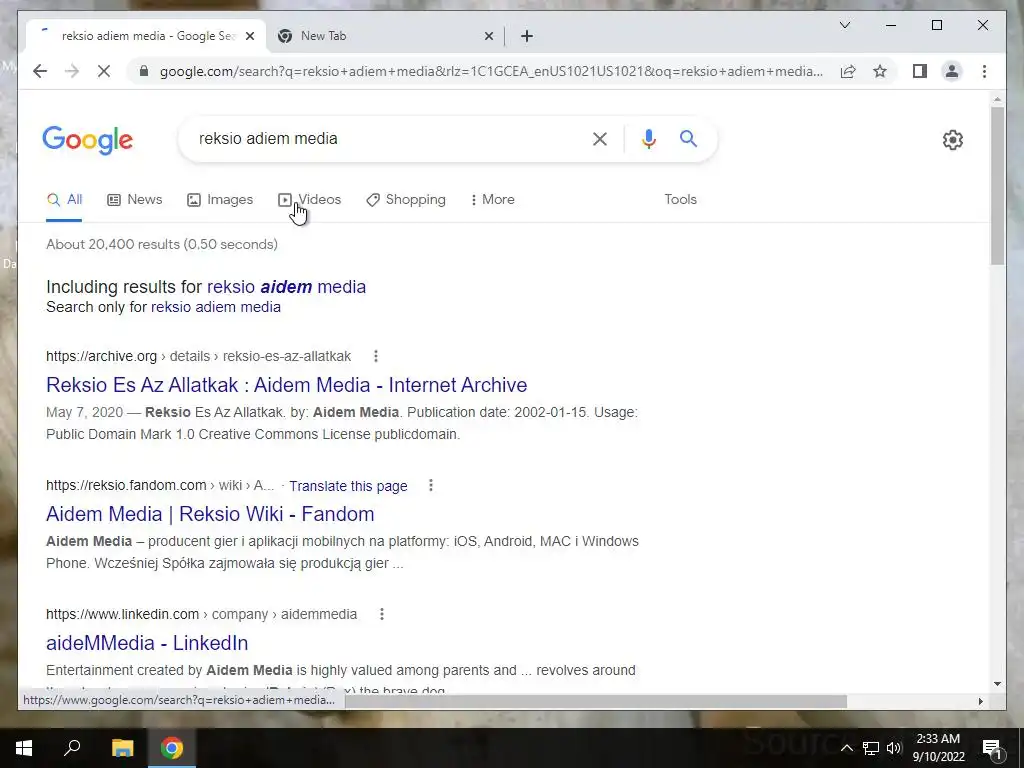This screenshot has width=1024, height=768.
Task: Switch to Shopping results tab
Action: [406, 199]
